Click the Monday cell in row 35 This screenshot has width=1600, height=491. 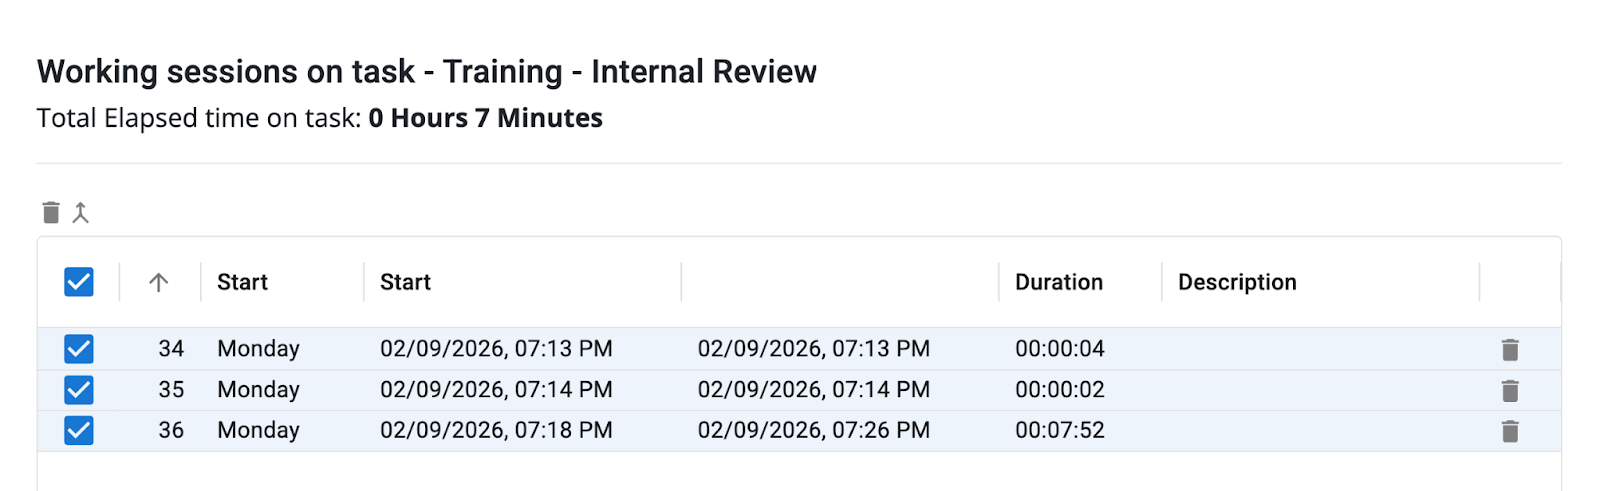259,390
